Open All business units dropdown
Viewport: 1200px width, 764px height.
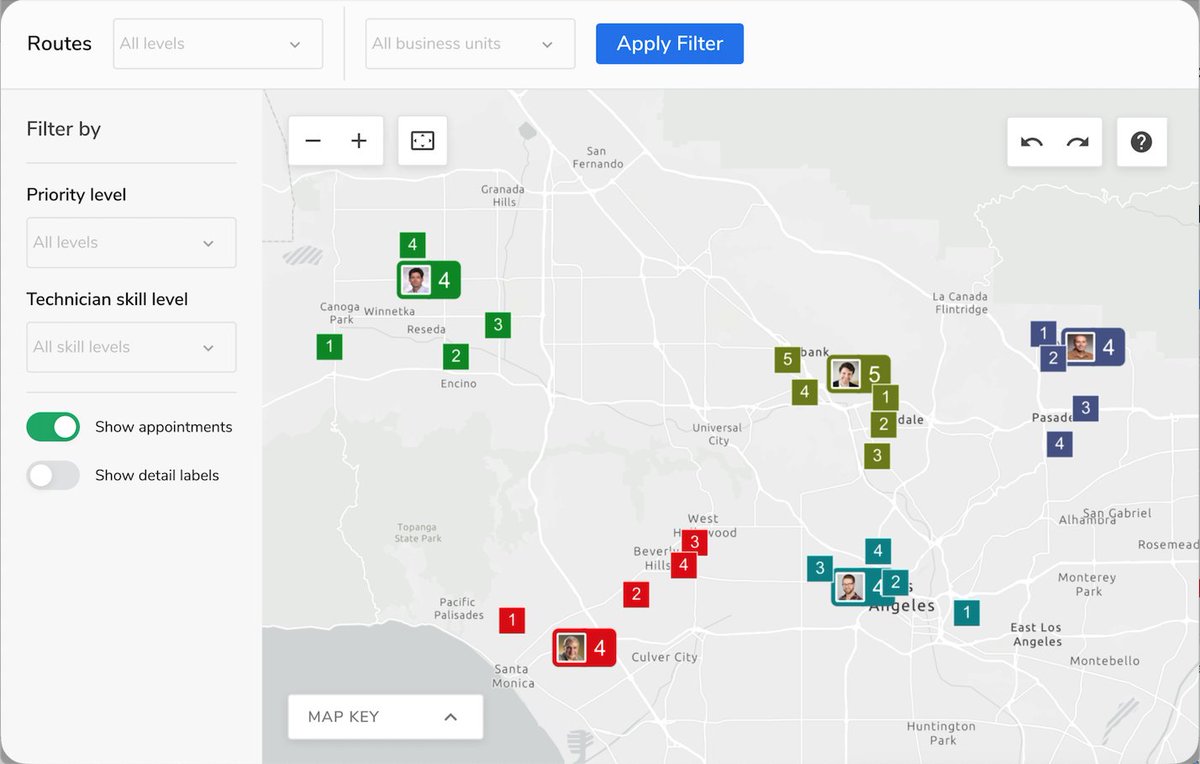point(470,44)
